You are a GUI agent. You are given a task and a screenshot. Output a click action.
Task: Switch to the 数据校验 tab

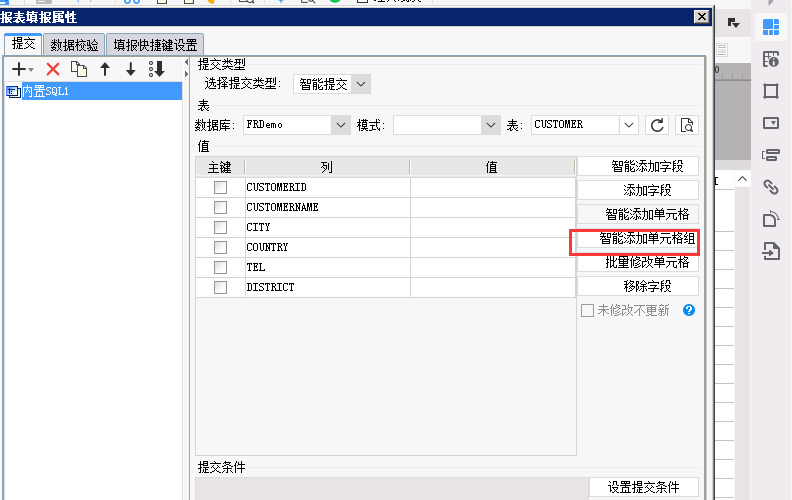point(74,45)
